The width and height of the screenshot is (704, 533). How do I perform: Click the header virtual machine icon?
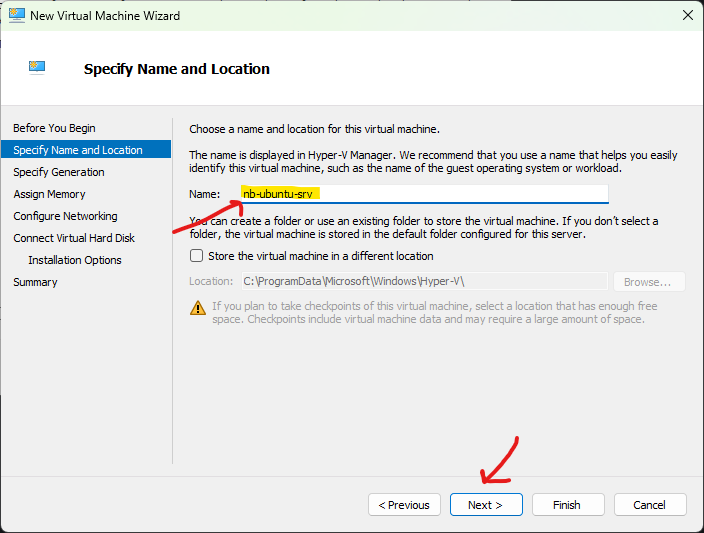coord(37,68)
